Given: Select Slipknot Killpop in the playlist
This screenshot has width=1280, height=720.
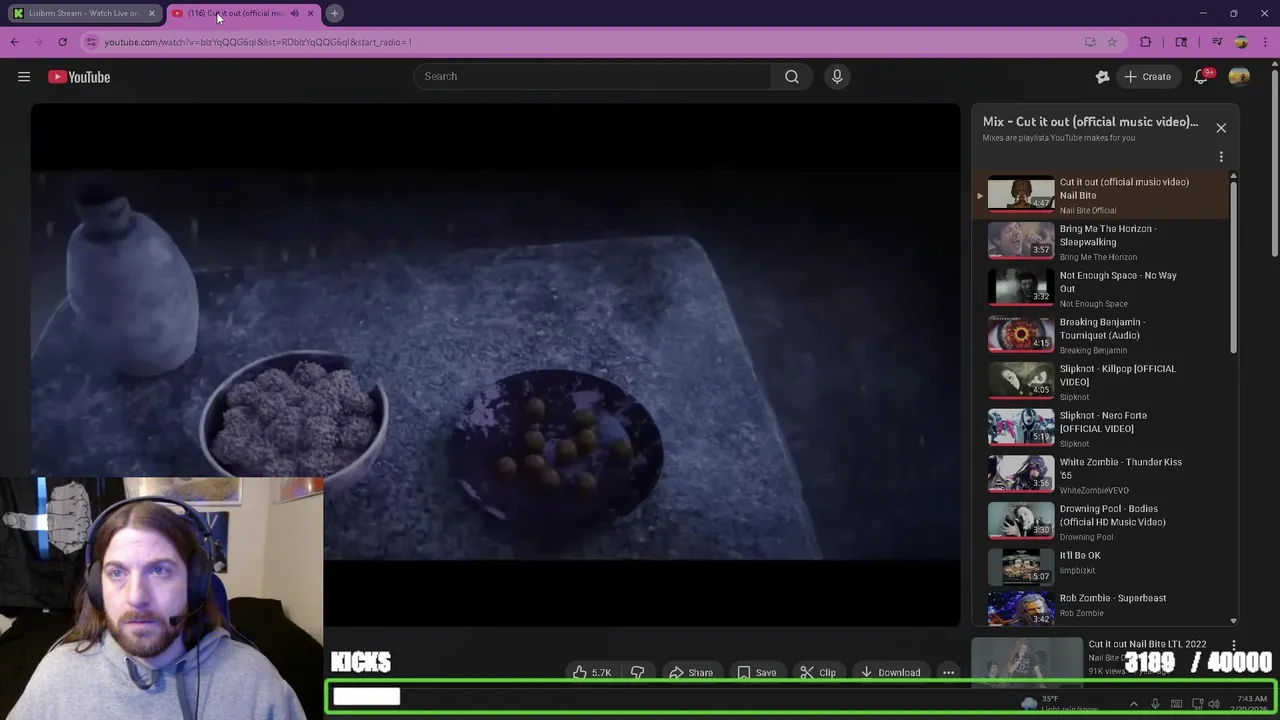Looking at the screenshot, I should coord(1100,381).
